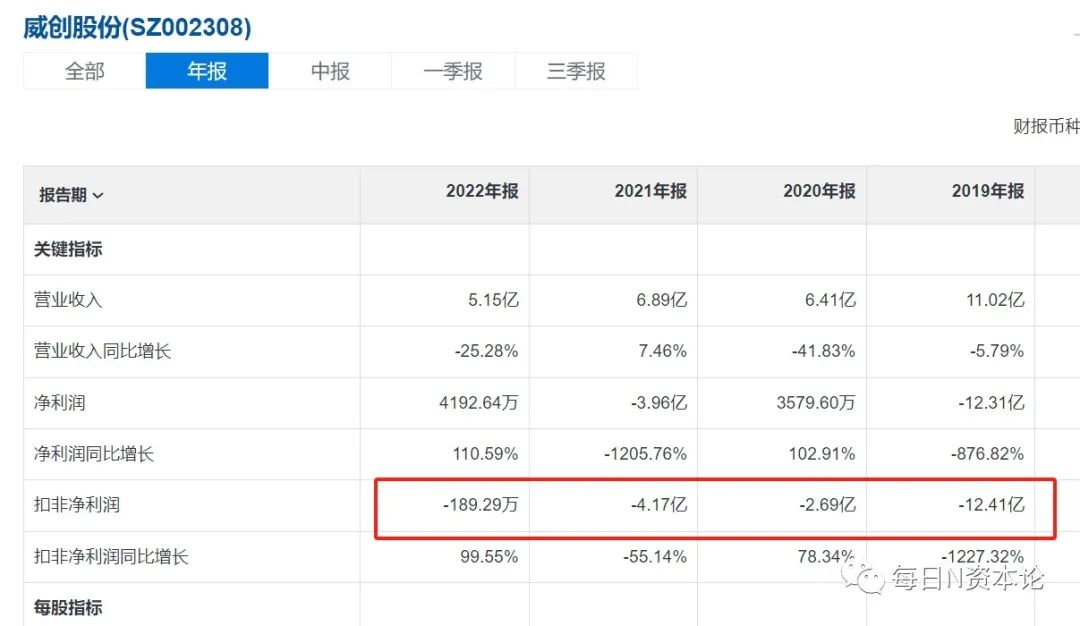
Task: Click the -5.79% growth cell
Action: point(997,351)
